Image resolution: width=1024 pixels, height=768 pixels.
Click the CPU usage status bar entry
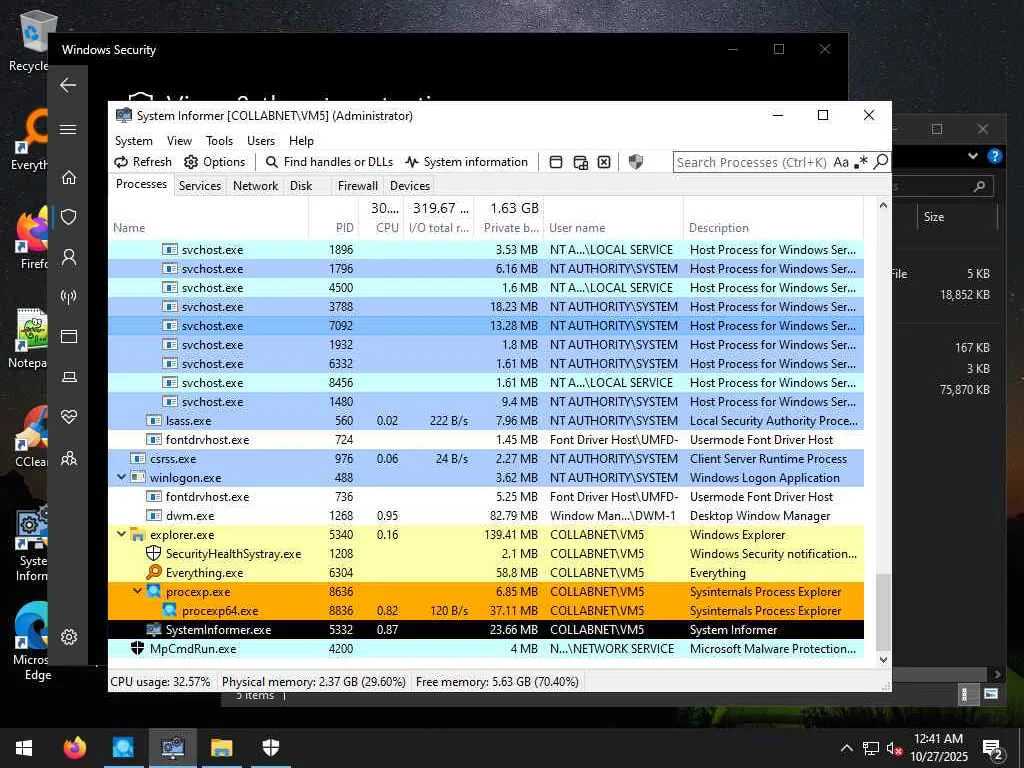(161, 682)
